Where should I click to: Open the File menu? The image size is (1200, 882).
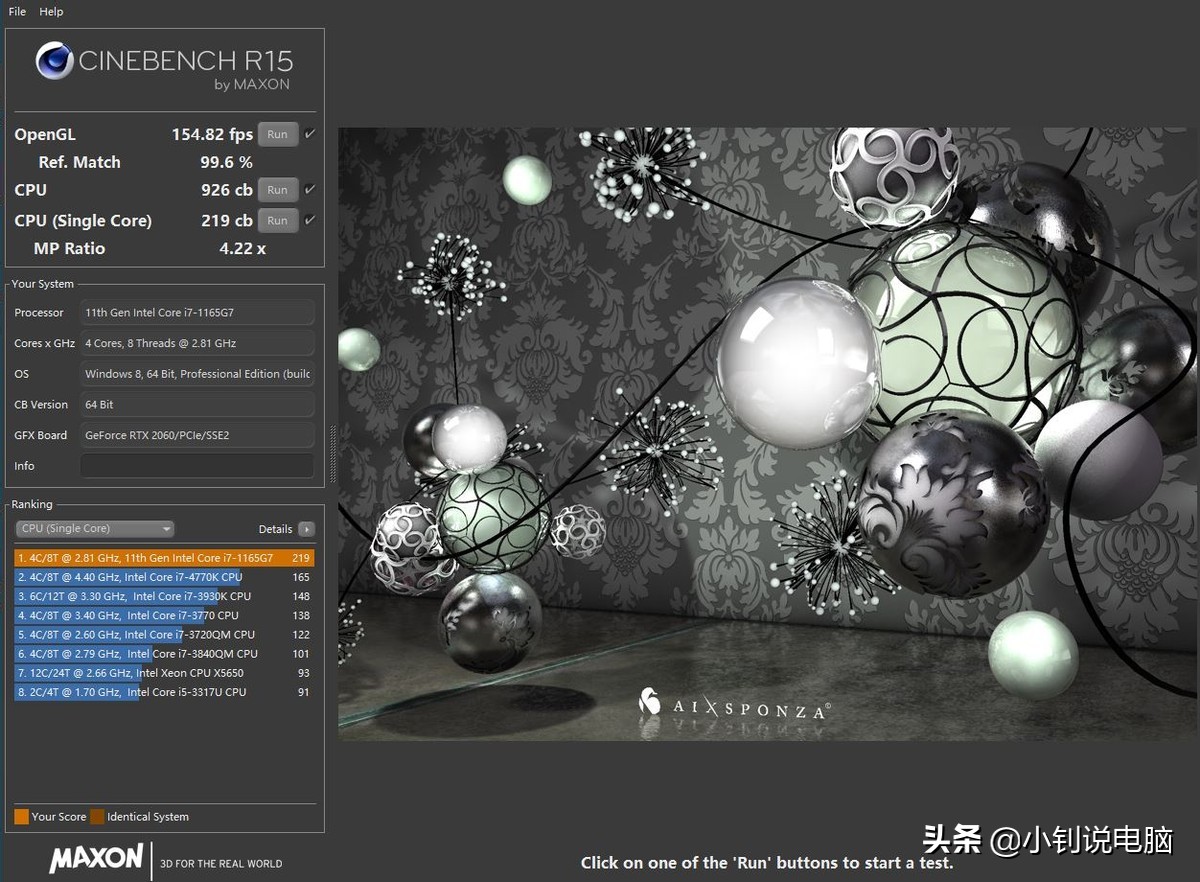[x=17, y=12]
